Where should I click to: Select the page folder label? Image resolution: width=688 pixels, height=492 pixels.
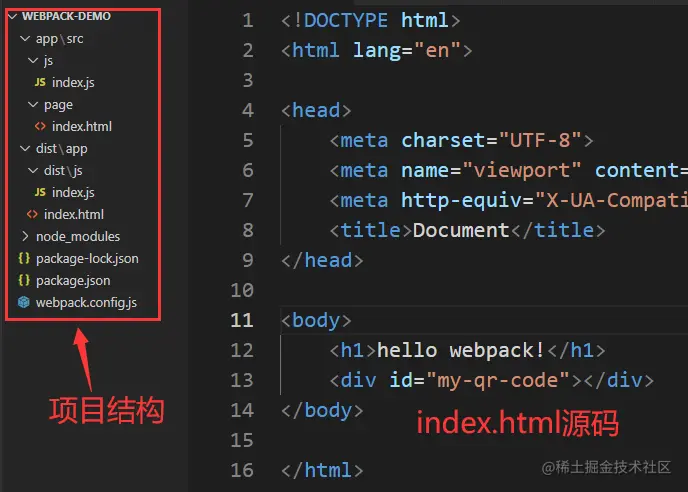[x=58, y=105]
